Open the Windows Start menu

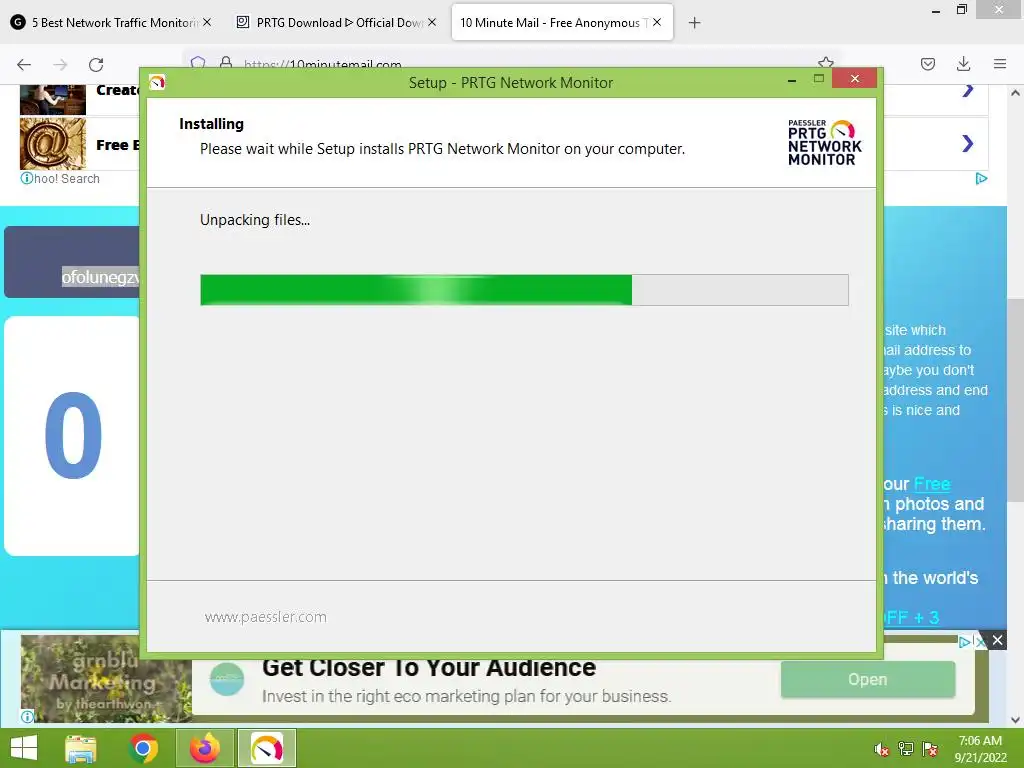tap(24, 748)
